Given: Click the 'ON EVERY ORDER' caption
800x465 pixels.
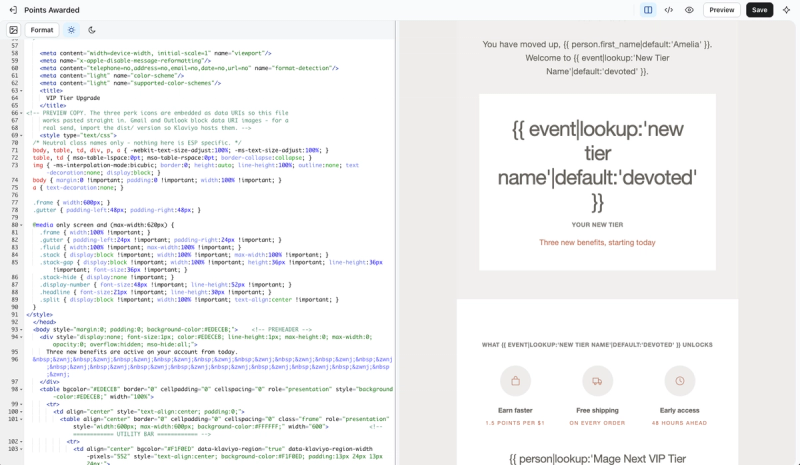Looking at the screenshot, I should click(x=597, y=423).
